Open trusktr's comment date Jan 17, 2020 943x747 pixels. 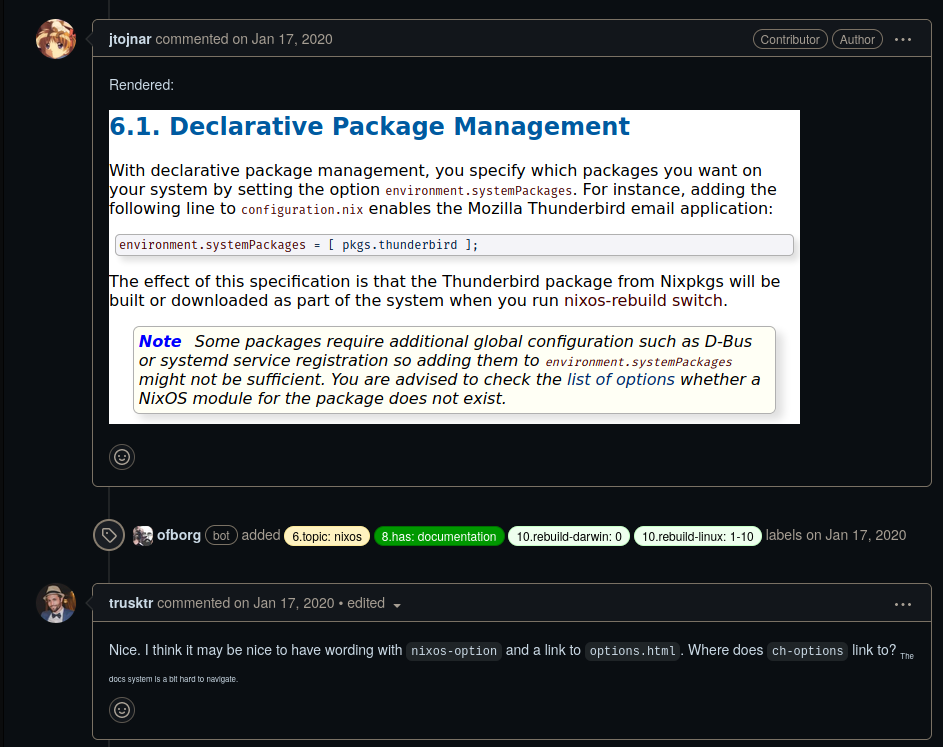[293, 603]
